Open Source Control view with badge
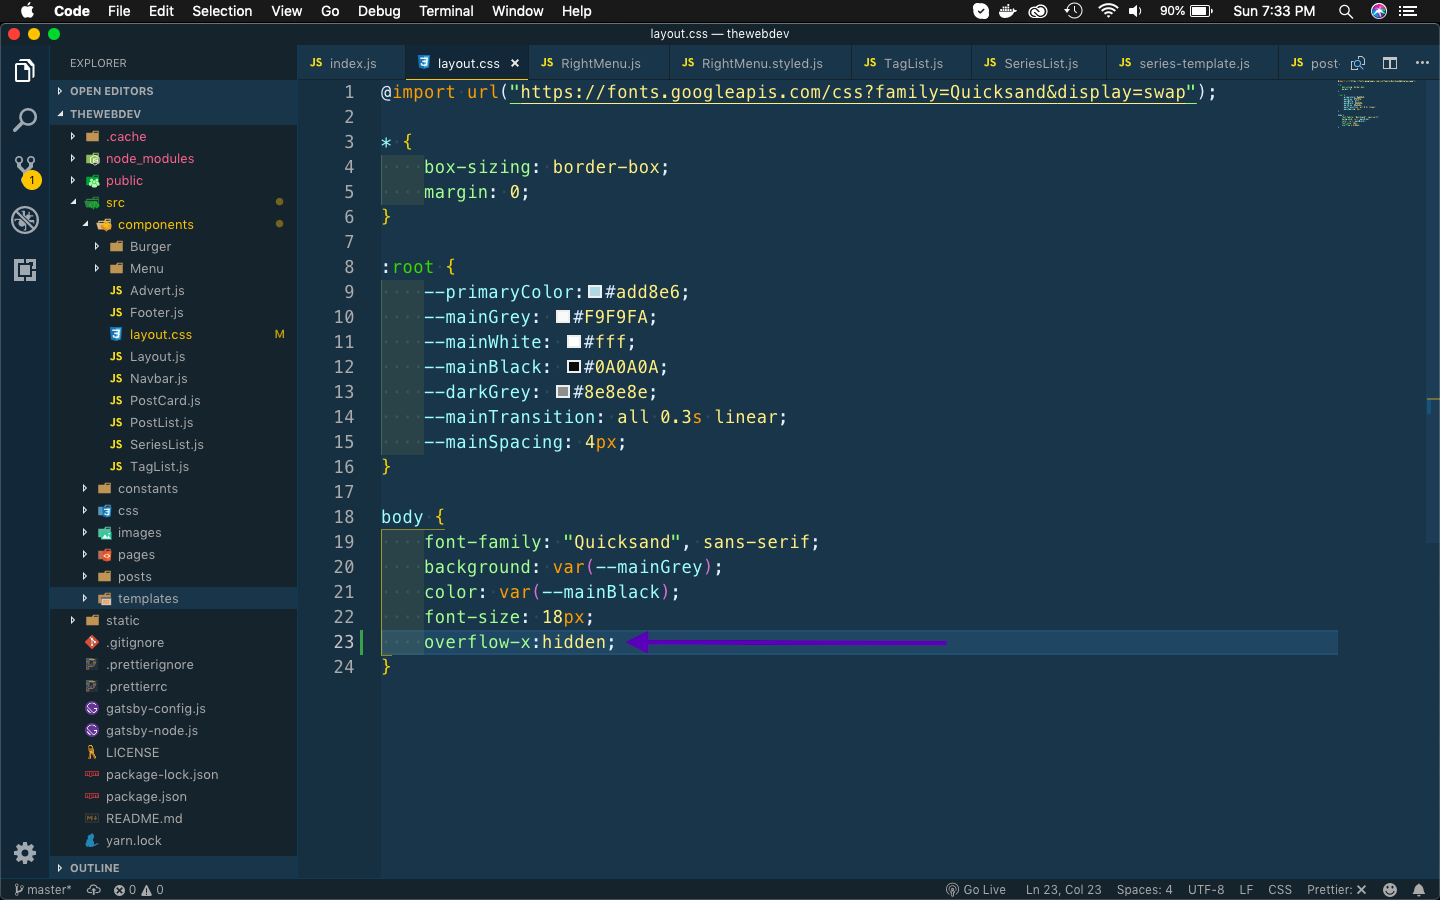The width and height of the screenshot is (1440, 900). click(25, 170)
